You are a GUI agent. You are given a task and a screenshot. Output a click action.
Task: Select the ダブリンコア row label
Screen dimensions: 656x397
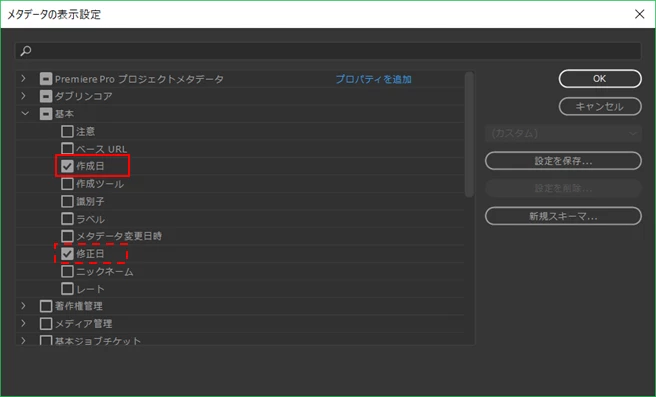pos(84,97)
